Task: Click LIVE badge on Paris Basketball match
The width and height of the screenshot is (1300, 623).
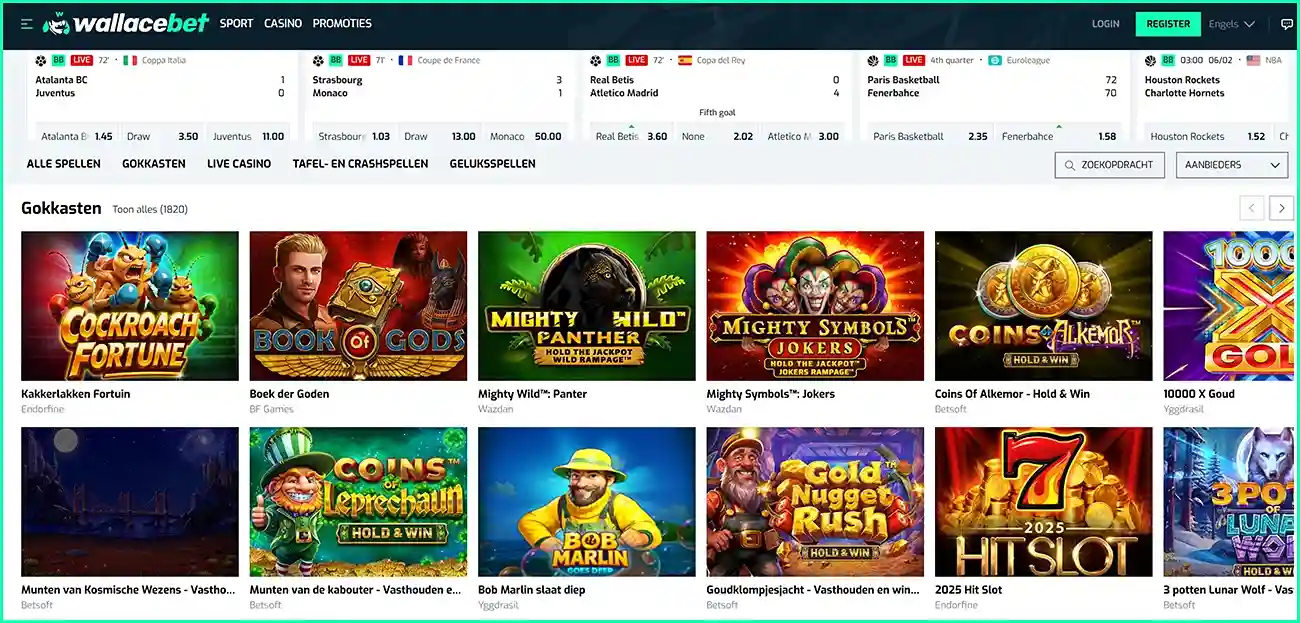Action: 914,60
